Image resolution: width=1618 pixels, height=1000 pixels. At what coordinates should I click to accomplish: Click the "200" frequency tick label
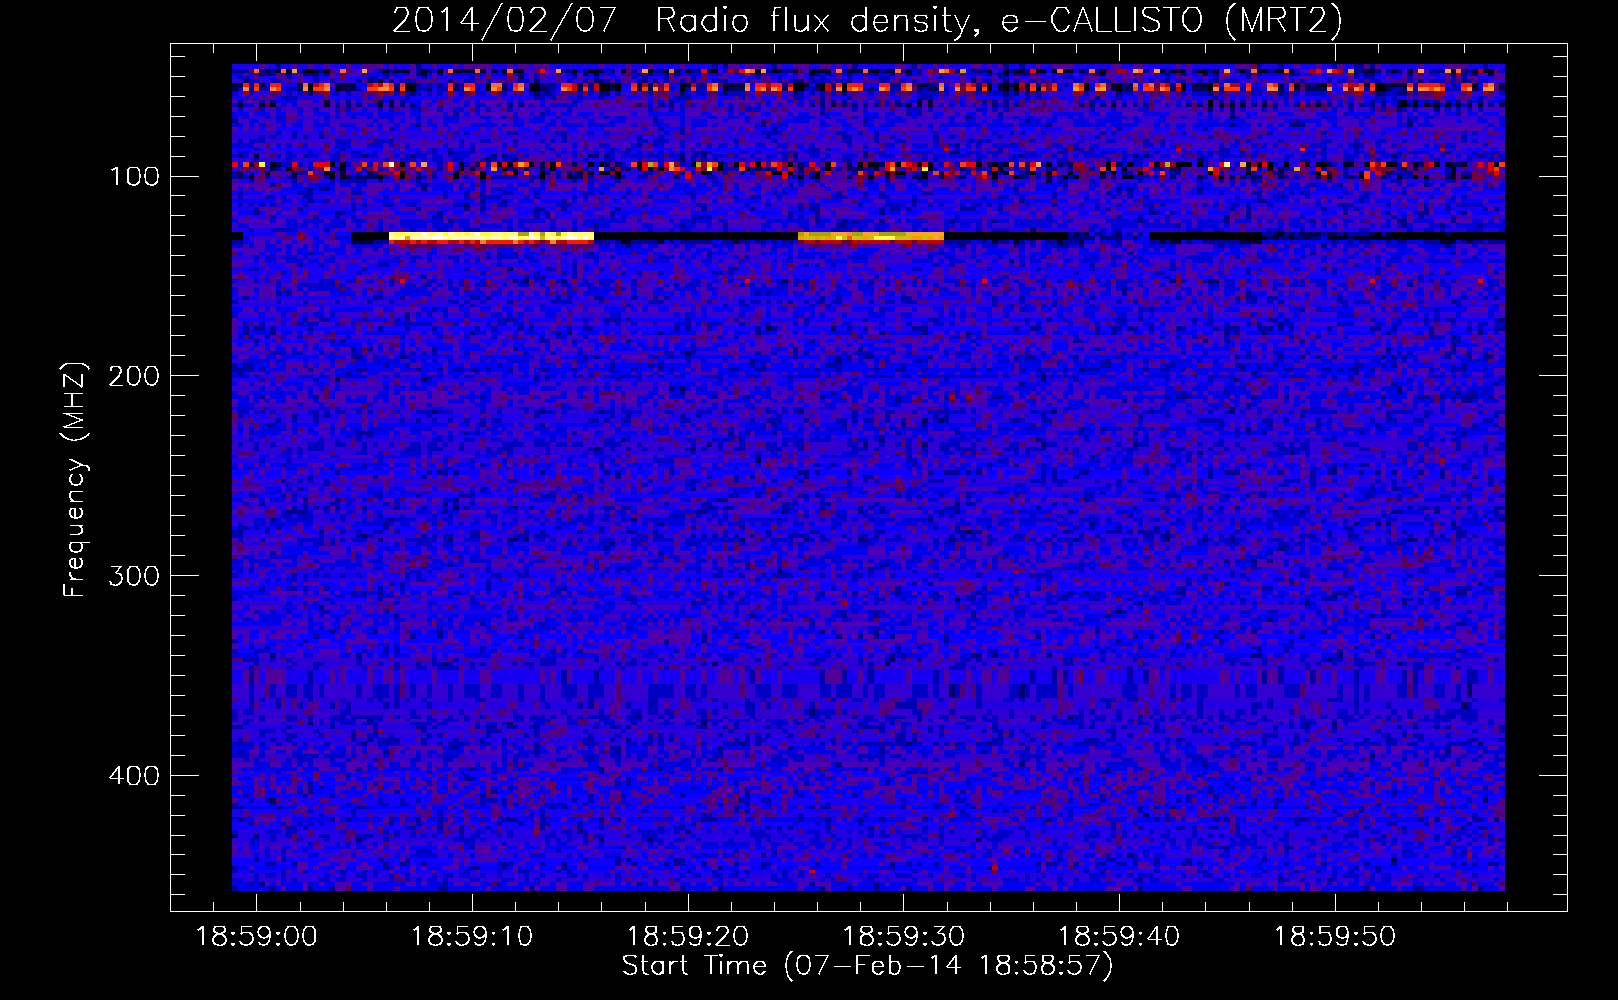click(134, 376)
